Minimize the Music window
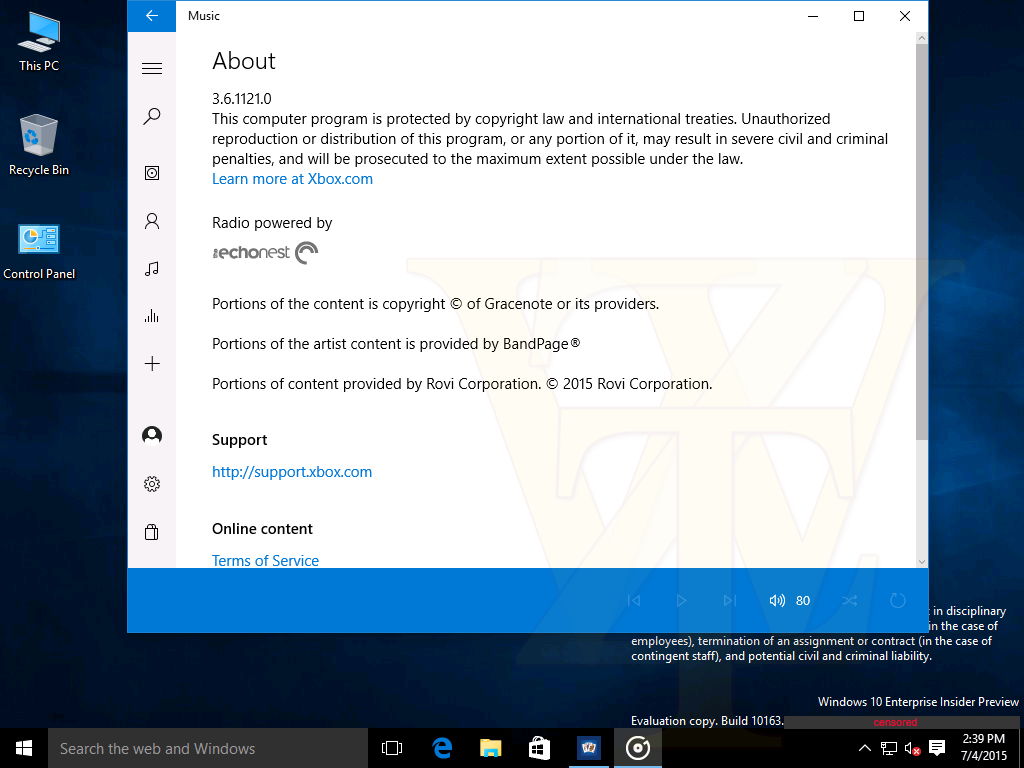This screenshot has height=768, width=1024. [813, 16]
